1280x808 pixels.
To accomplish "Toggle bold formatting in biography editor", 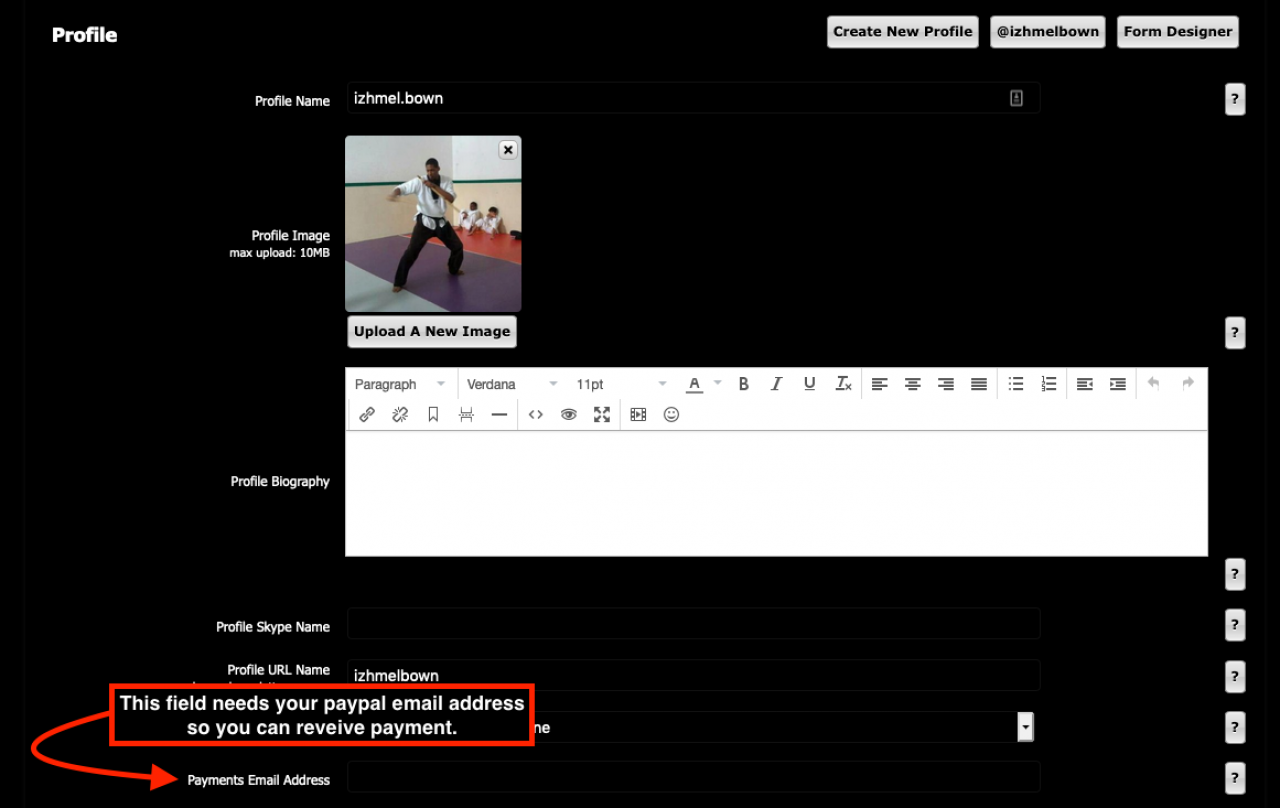I will [743, 384].
